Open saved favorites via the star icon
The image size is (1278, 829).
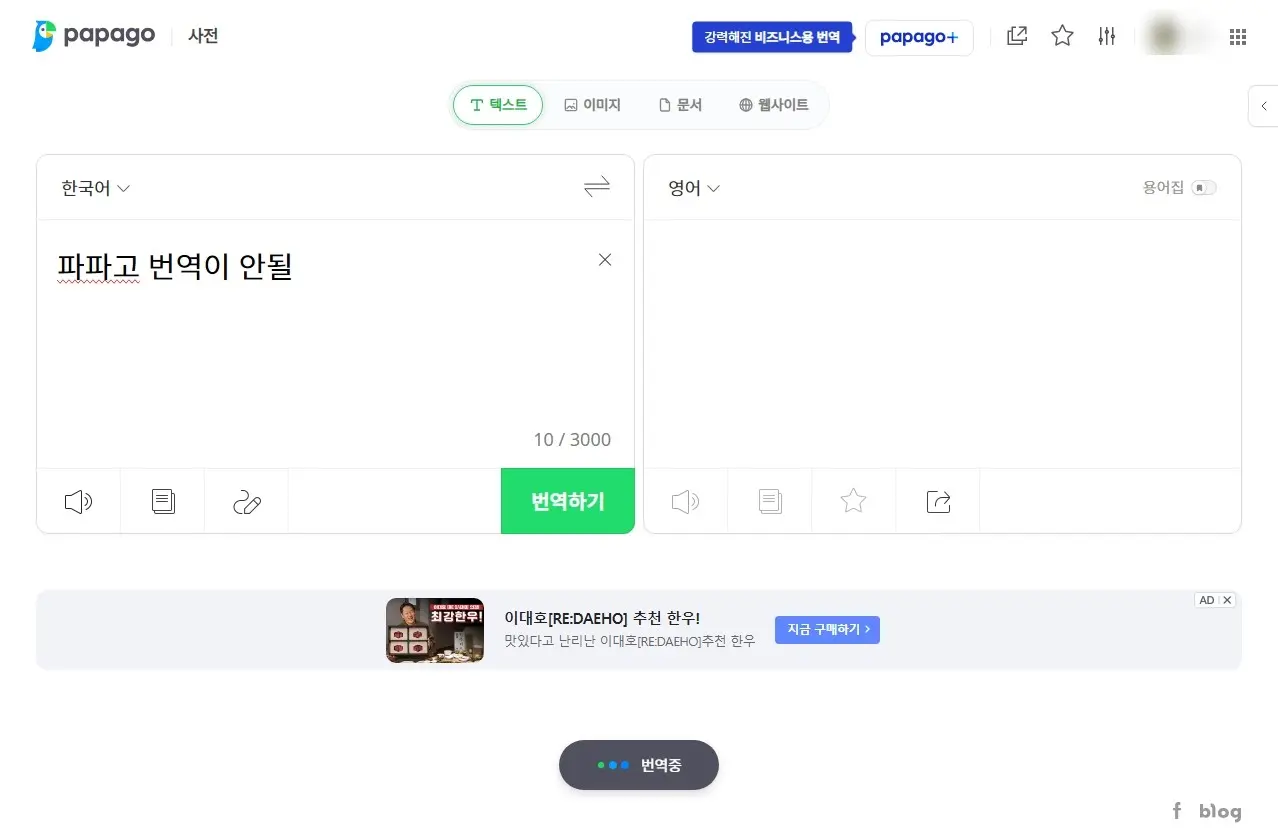(x=1061, y=35)
